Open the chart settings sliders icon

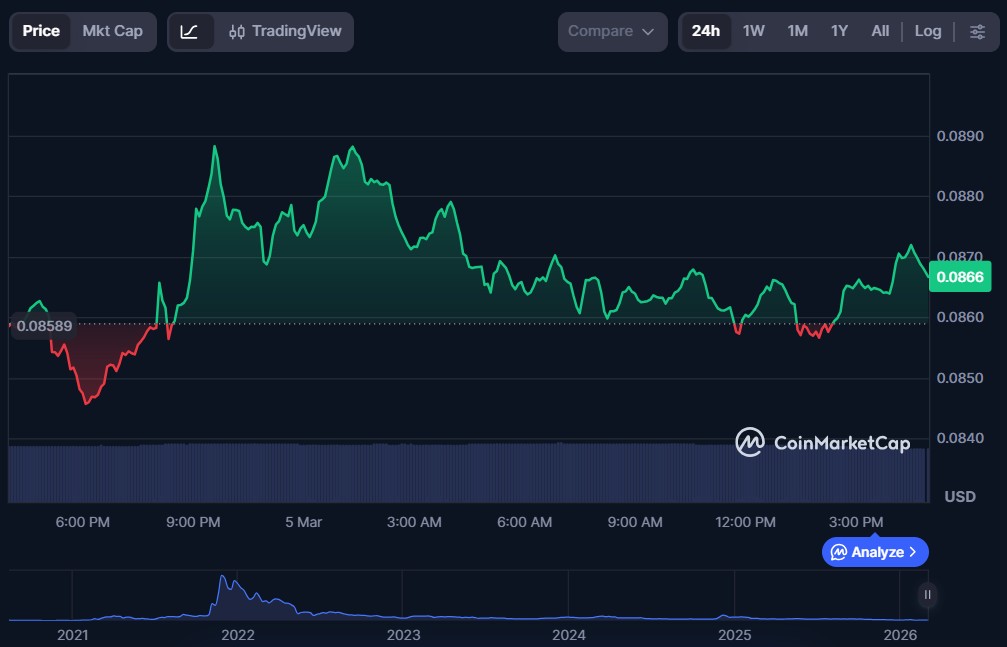pos(977,31)
